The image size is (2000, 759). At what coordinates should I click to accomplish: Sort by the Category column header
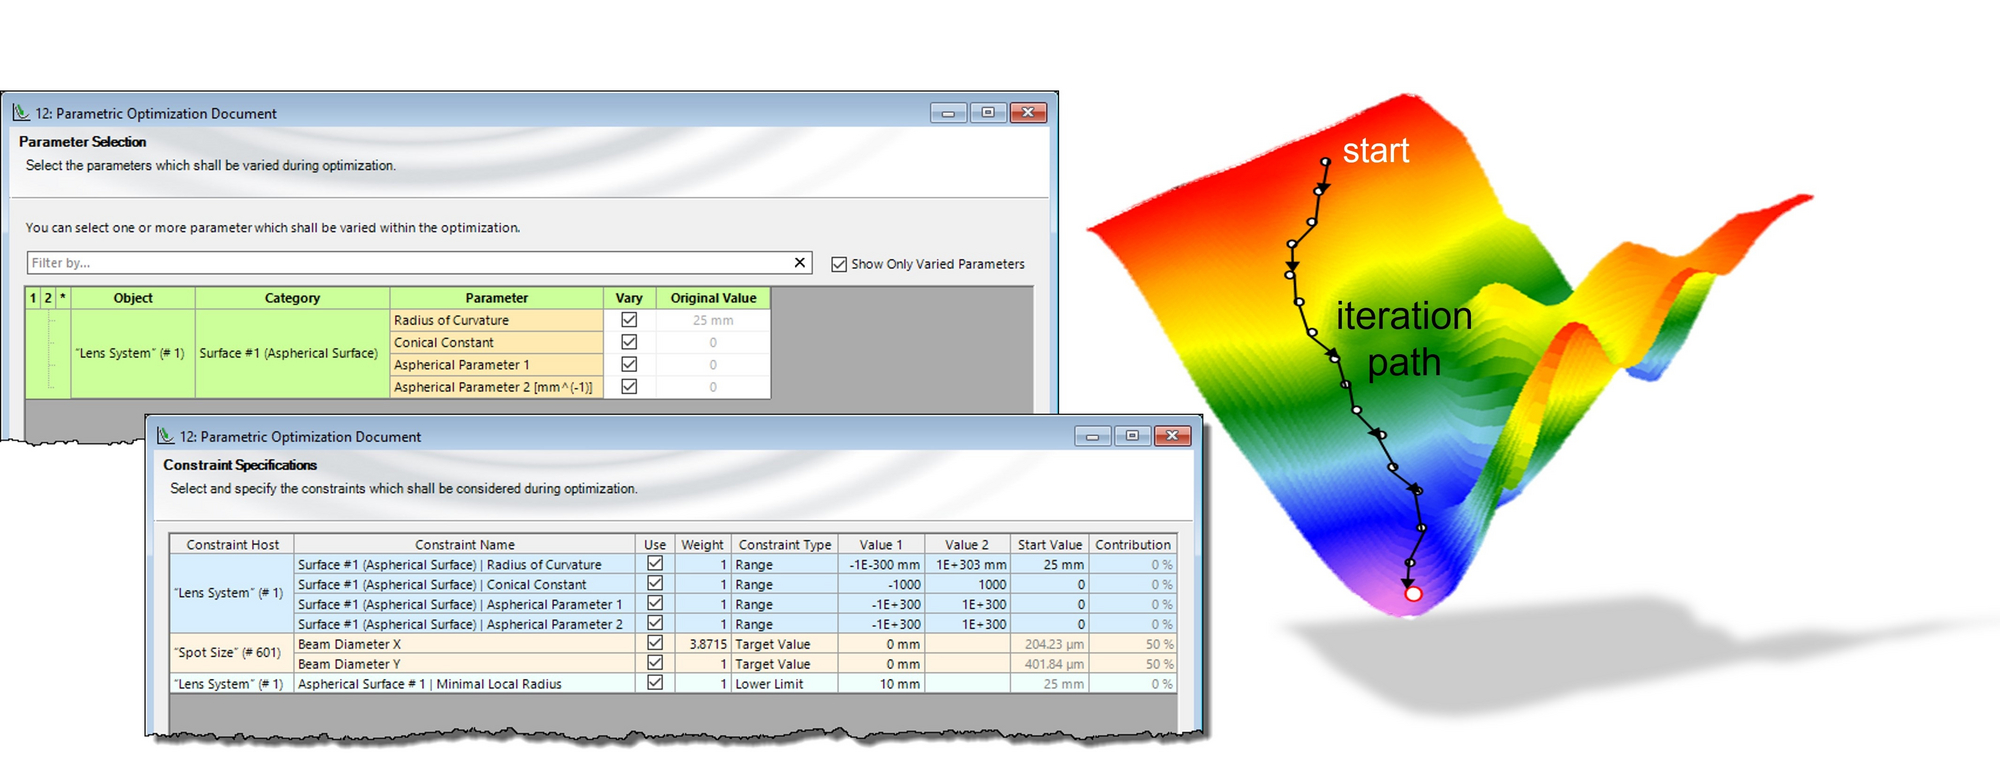(x=292, y=298)
